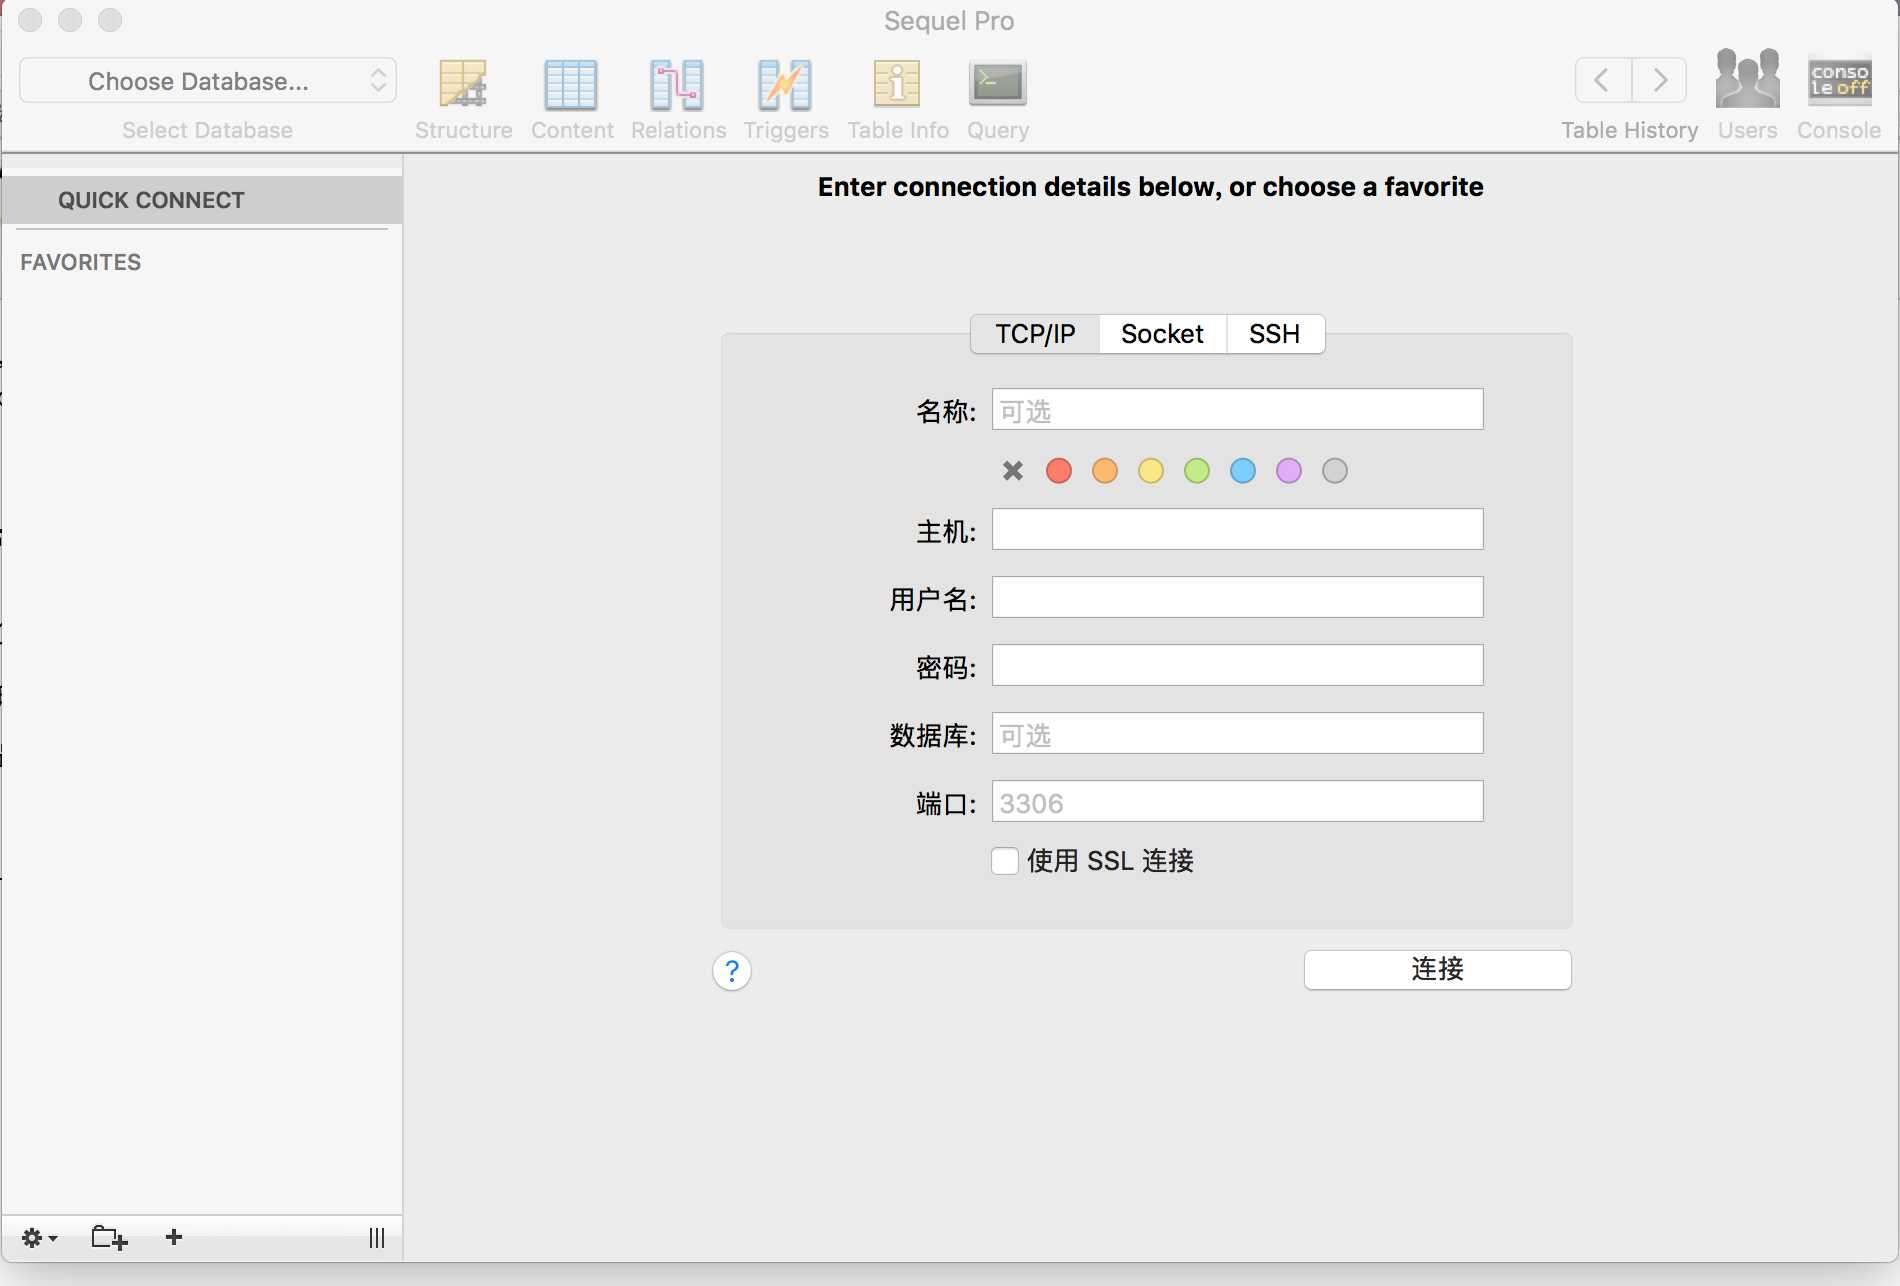Open the Users management icon
Image resolution: width=1900 pixels, height=1286 pixels.
1747,78
